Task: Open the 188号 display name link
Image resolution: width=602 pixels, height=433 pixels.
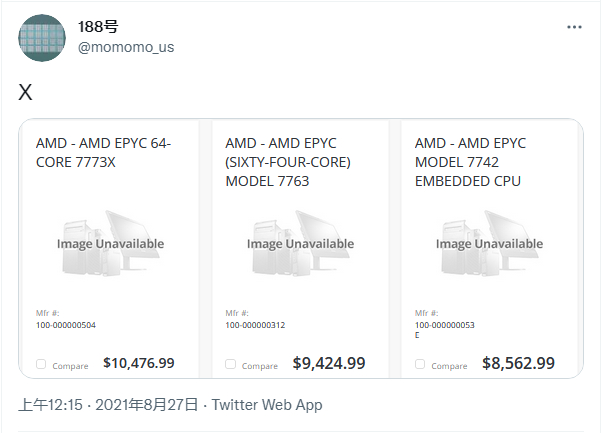Action: (x=99, y=27)
